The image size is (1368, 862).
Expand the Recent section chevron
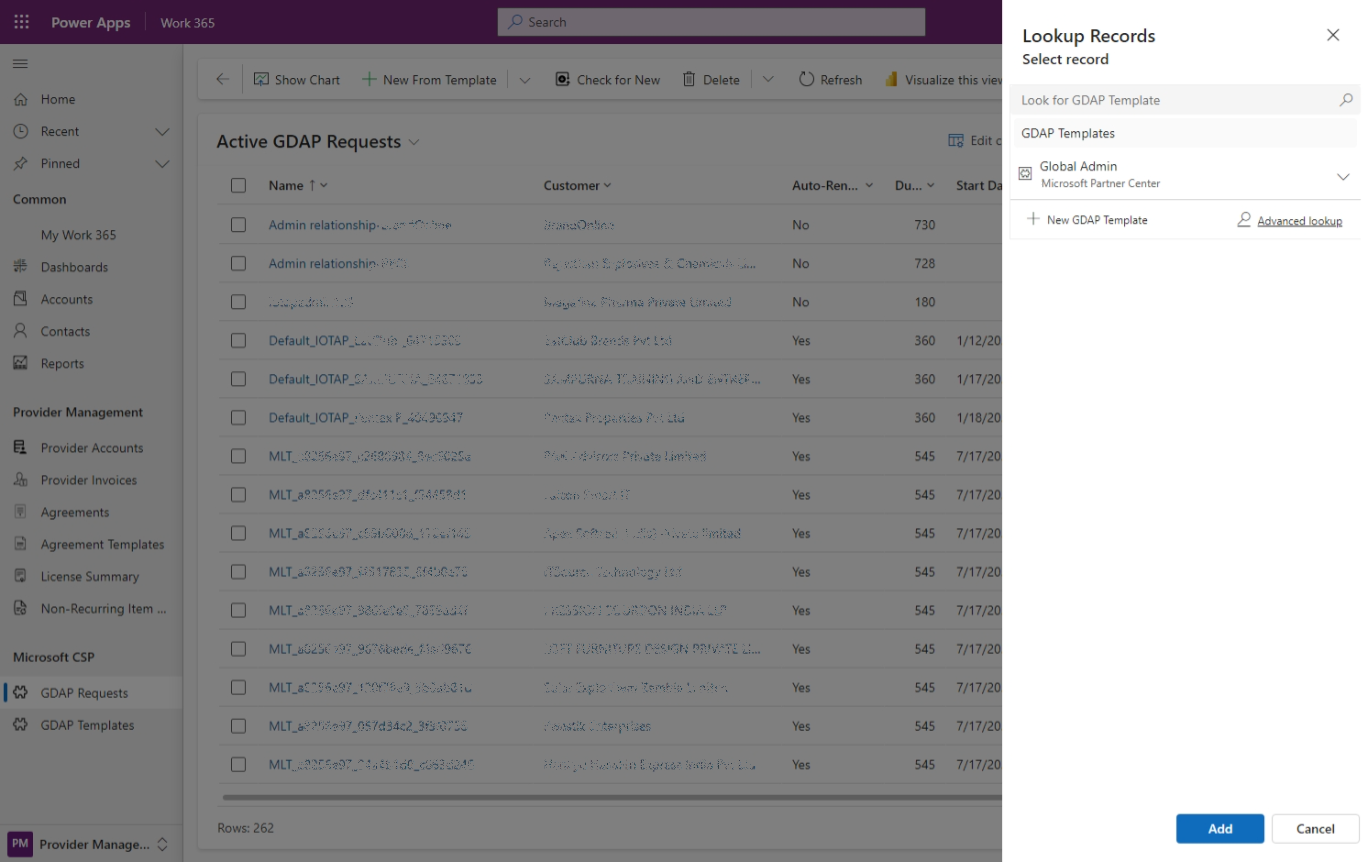click(162, 132)
